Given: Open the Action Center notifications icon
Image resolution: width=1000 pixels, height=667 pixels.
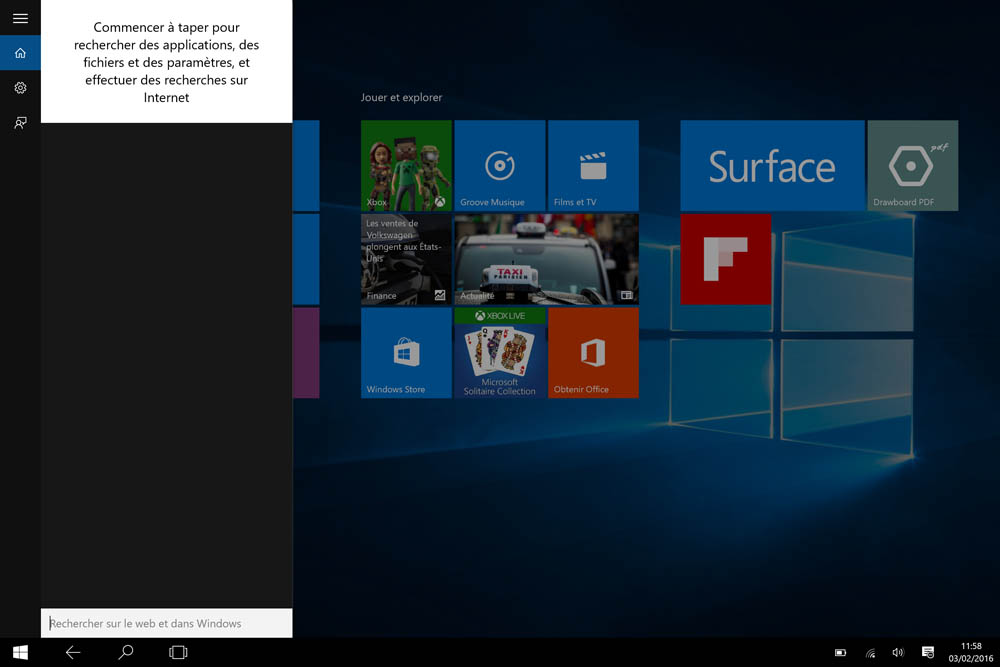Looking at the screenshot, I should [928, 652].
